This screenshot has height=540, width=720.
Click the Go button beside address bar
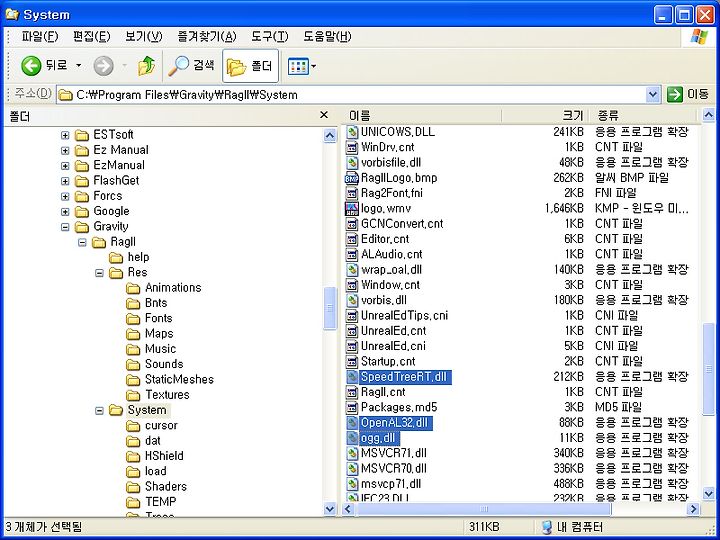[x=687, y=95]
